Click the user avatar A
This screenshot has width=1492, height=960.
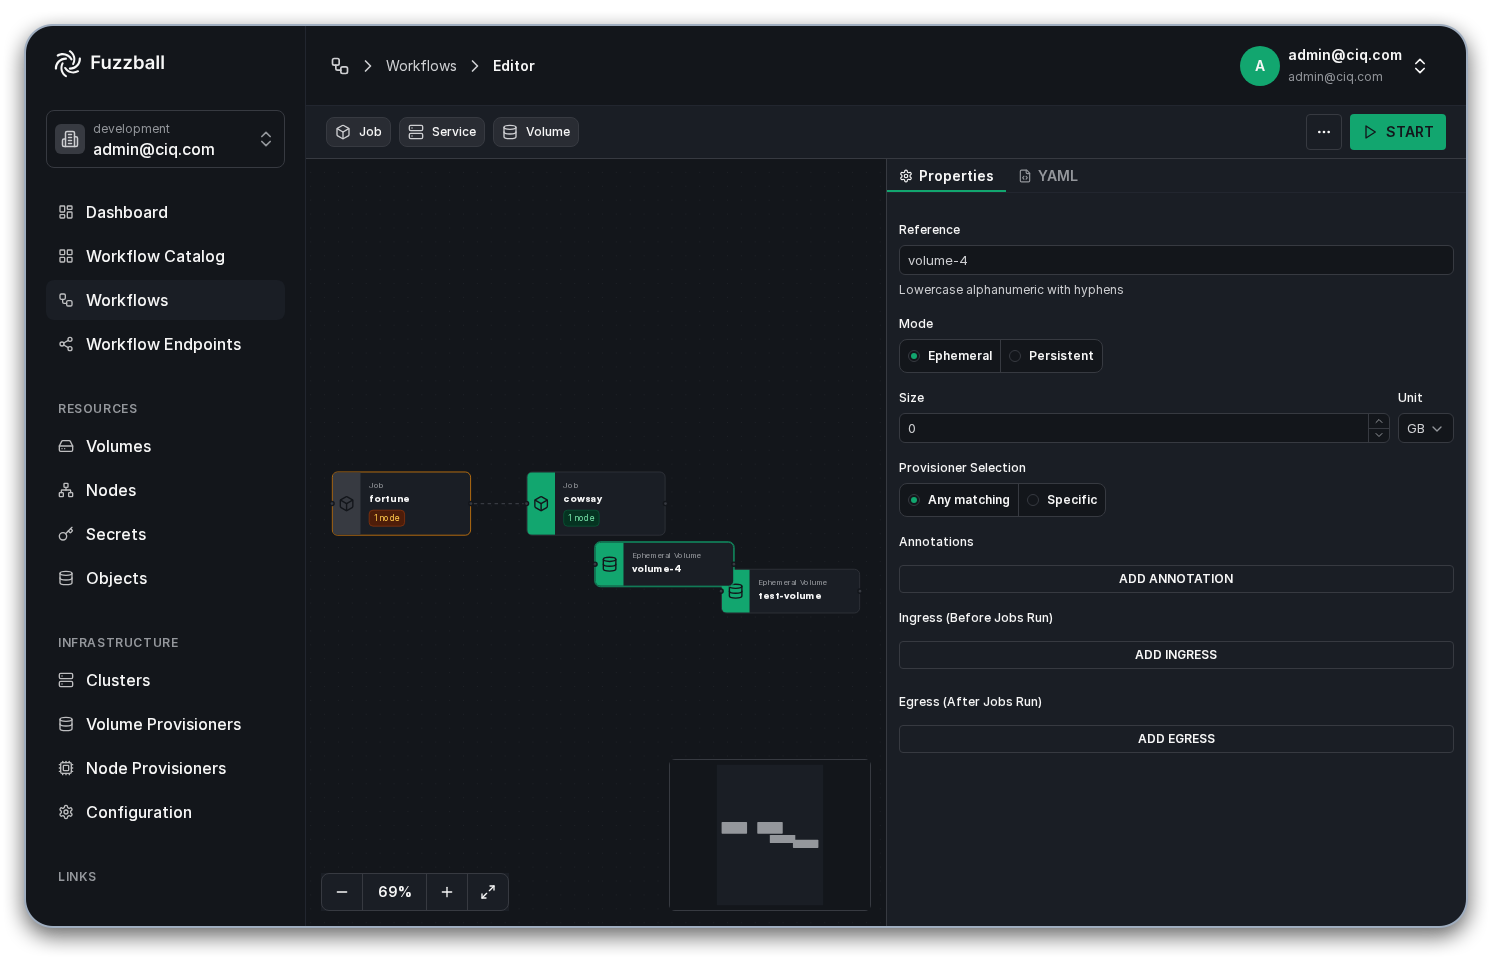tap(1260, 66)
